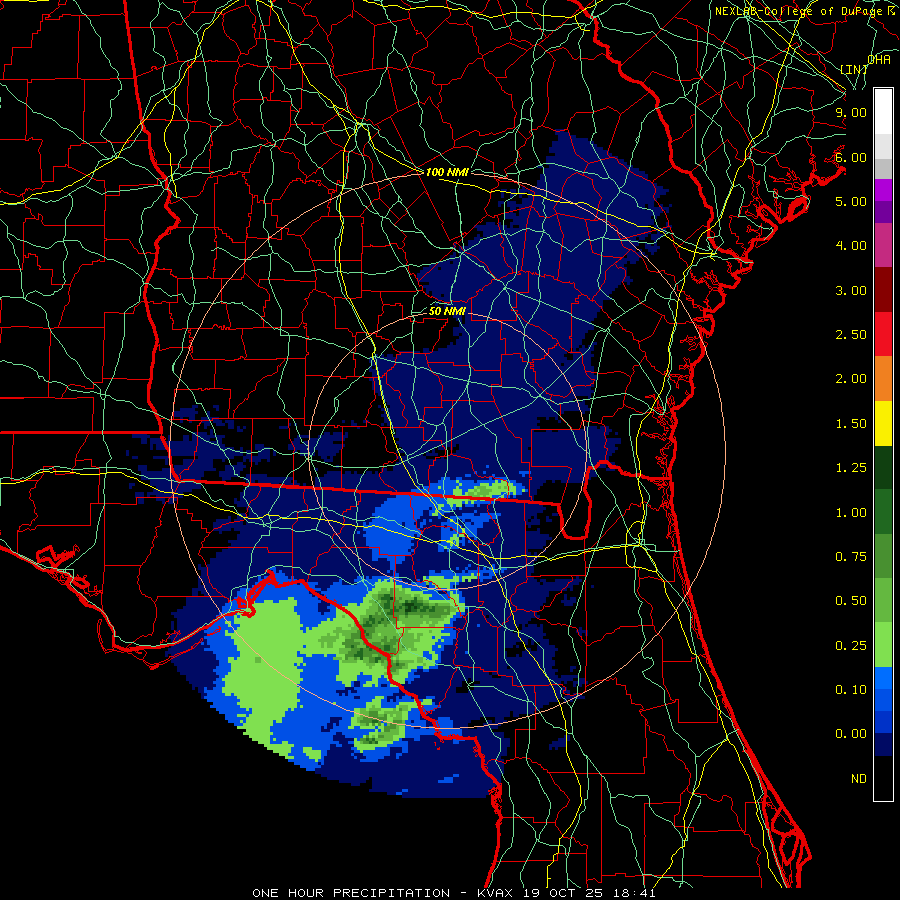Click the 0.50 legend value
Viewport: 900px width, 900px height.
[x=851, y=601]
